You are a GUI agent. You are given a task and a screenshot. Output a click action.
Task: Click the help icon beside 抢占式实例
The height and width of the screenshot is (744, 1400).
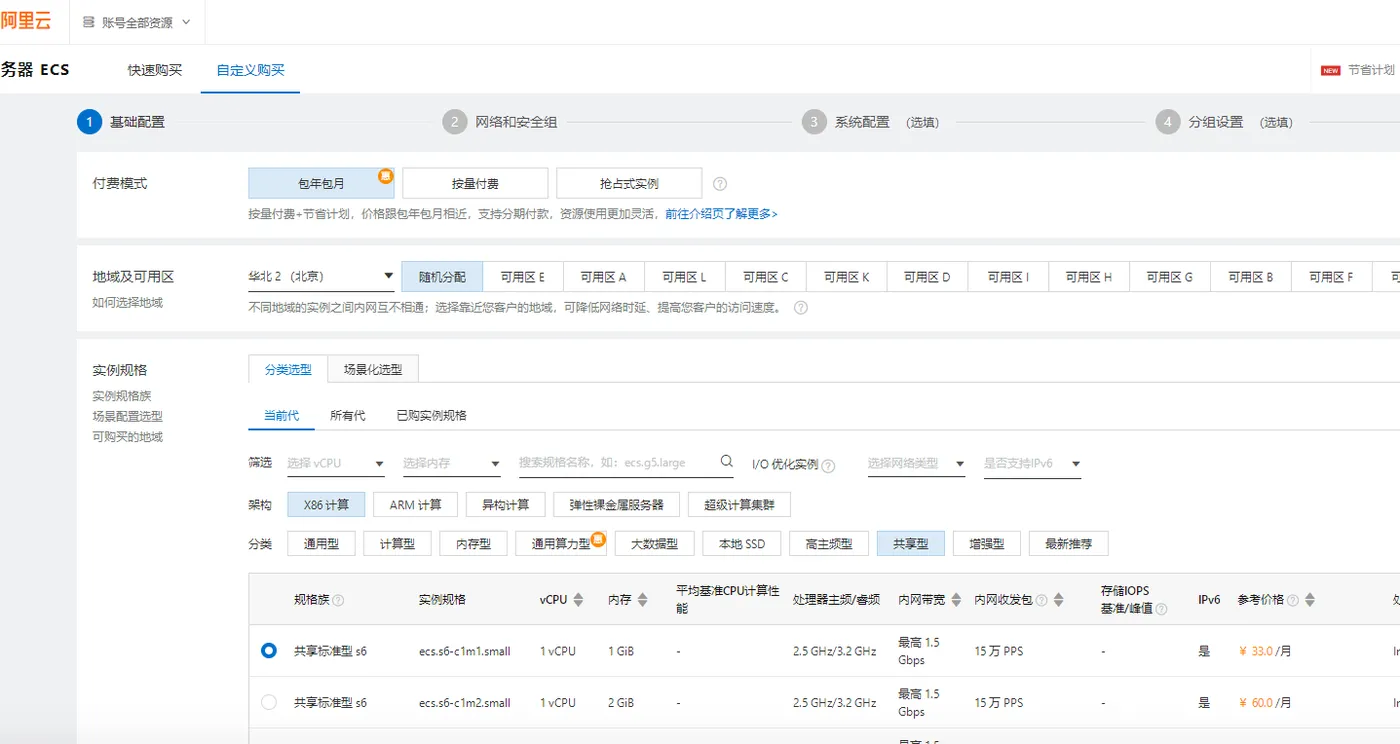[720, 184]
